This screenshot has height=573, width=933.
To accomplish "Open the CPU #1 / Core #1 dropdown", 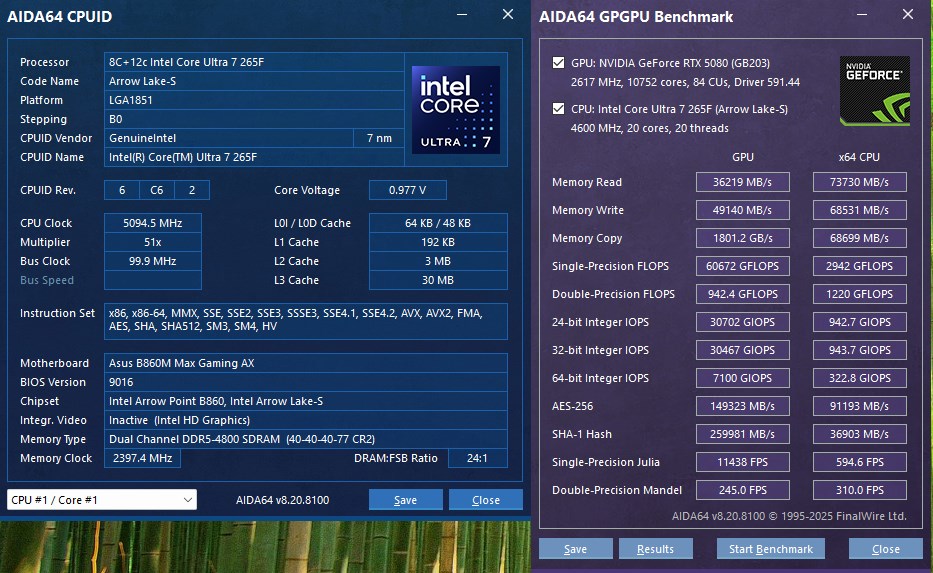I will point(101,500).
